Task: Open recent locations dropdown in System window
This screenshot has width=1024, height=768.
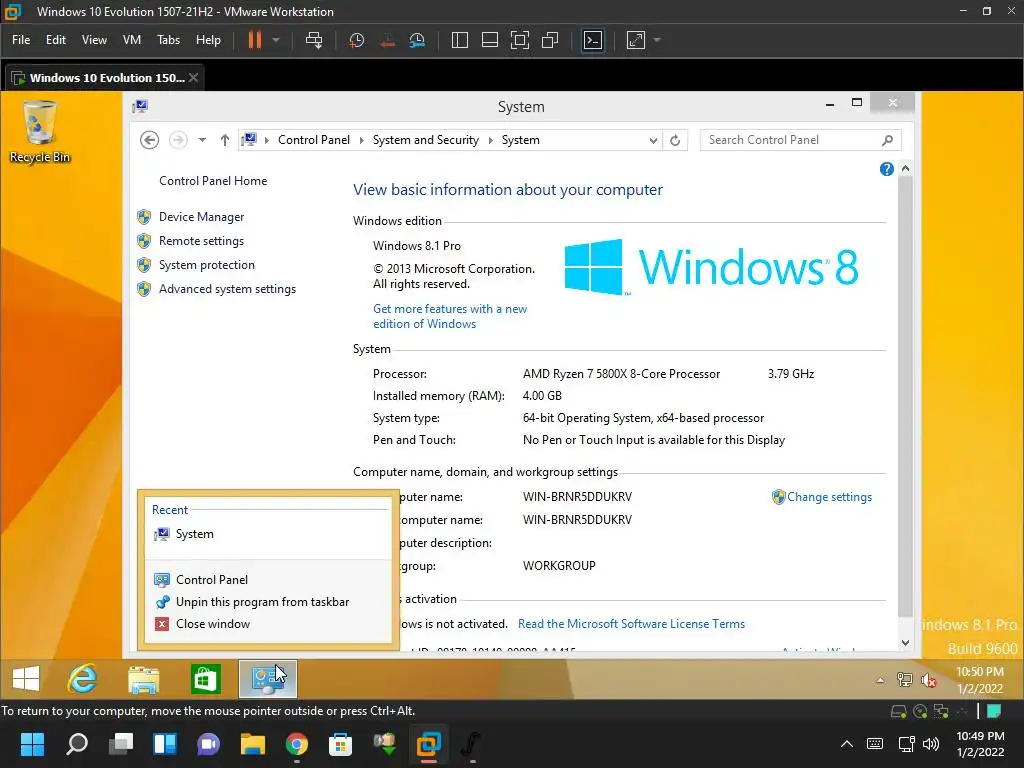Action: tap(202, 140)
